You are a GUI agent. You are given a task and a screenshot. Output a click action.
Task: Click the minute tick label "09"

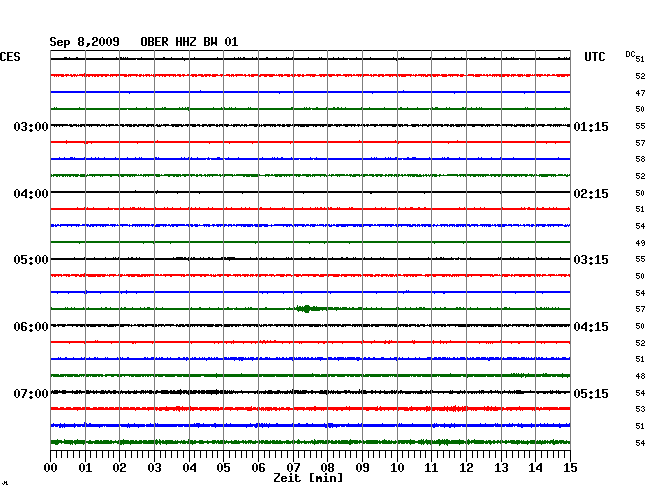click(362, 468)
